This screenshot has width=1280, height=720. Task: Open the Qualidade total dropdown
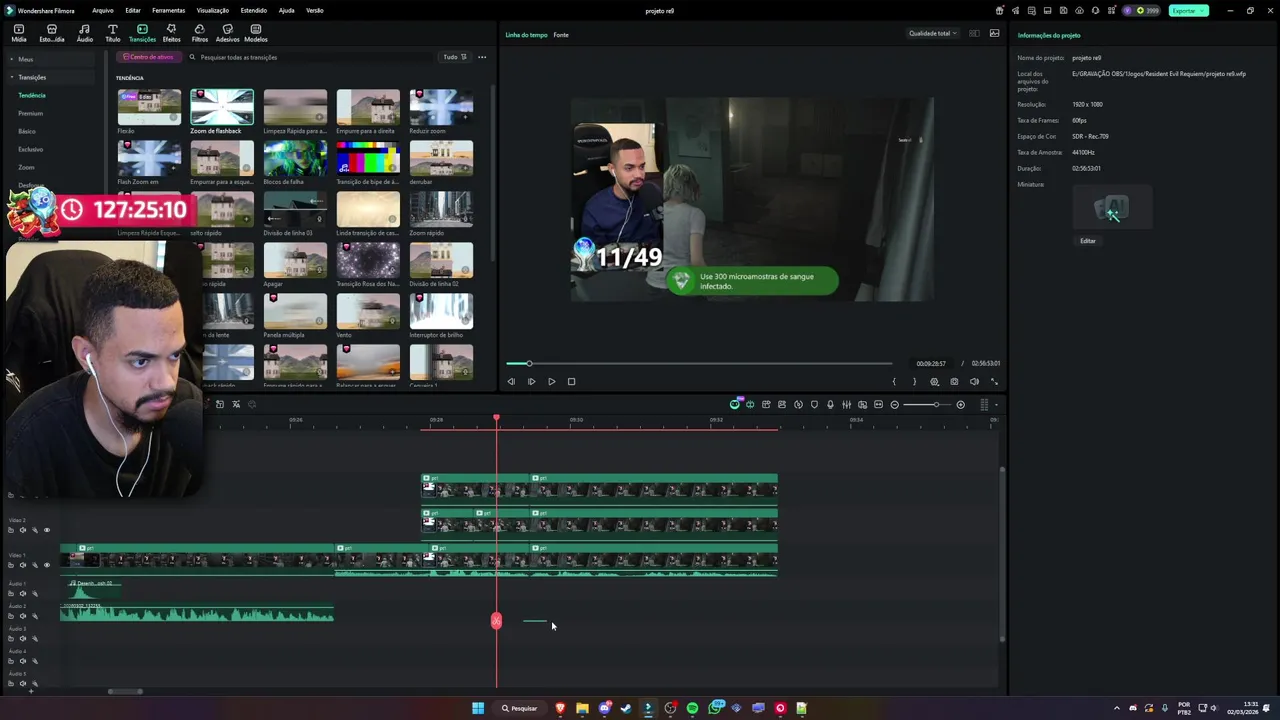pos(932,33)
